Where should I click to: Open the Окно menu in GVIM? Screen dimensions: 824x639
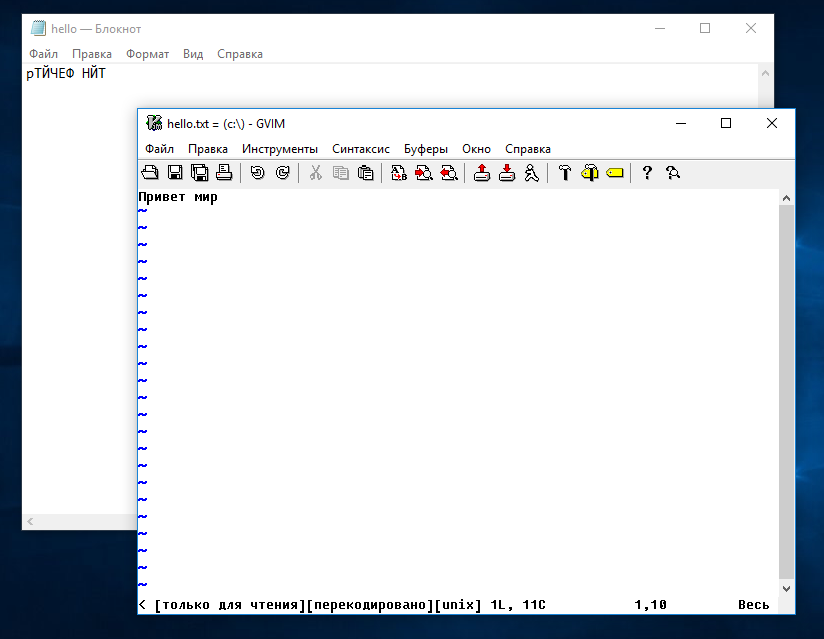coord(476,149)
